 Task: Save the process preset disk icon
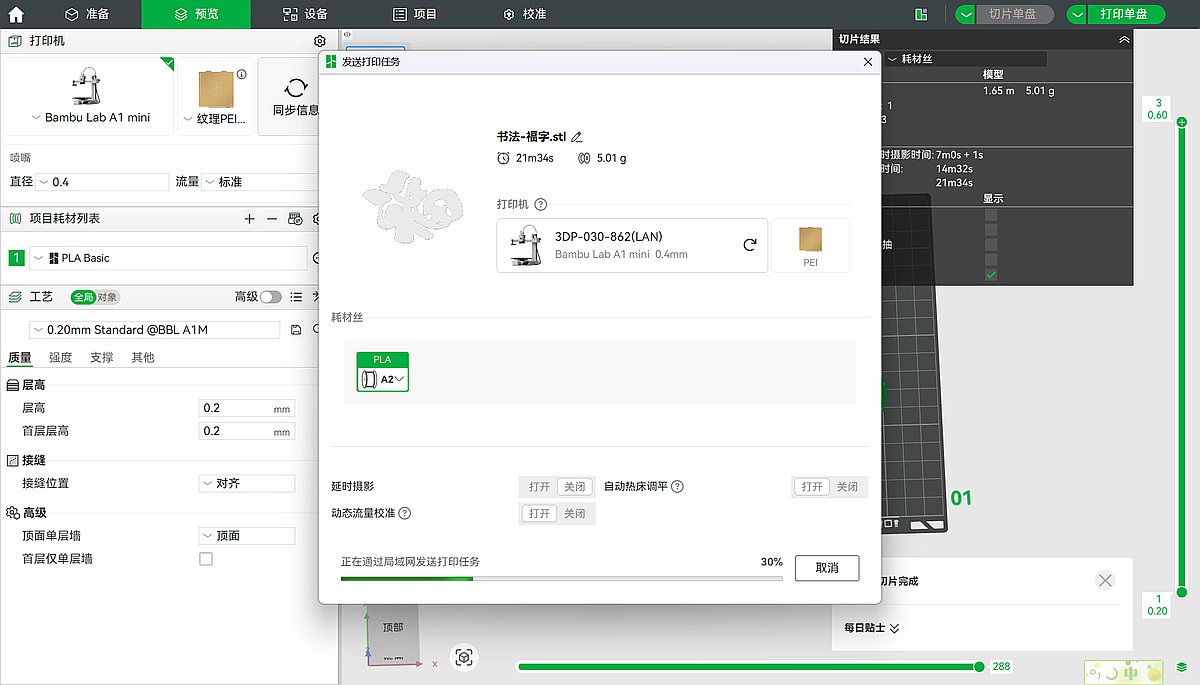click(x=295, y=329)
